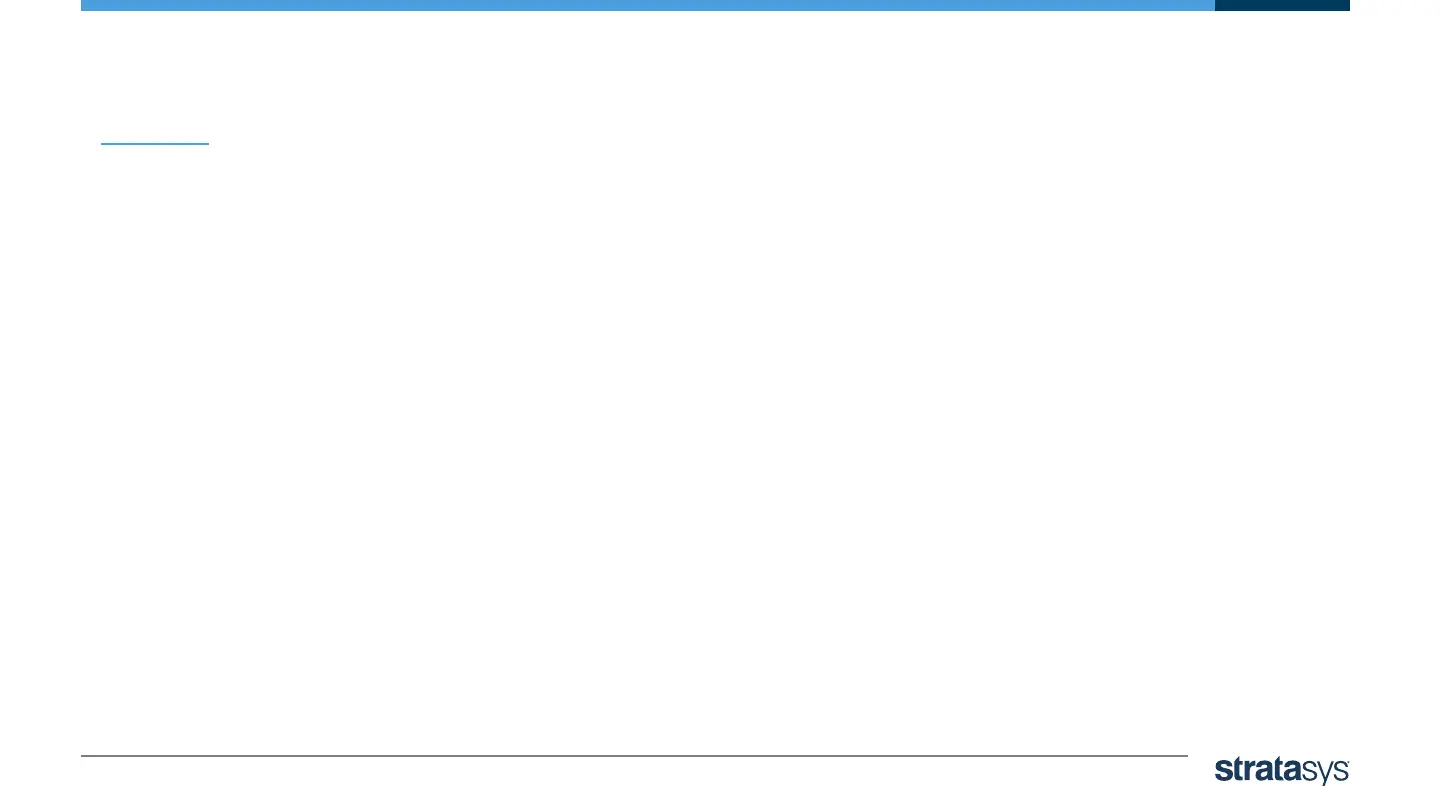Viewport: 1440px width, 810px height.
Task: Select the light blue header bar
Action: click(648, 5)
